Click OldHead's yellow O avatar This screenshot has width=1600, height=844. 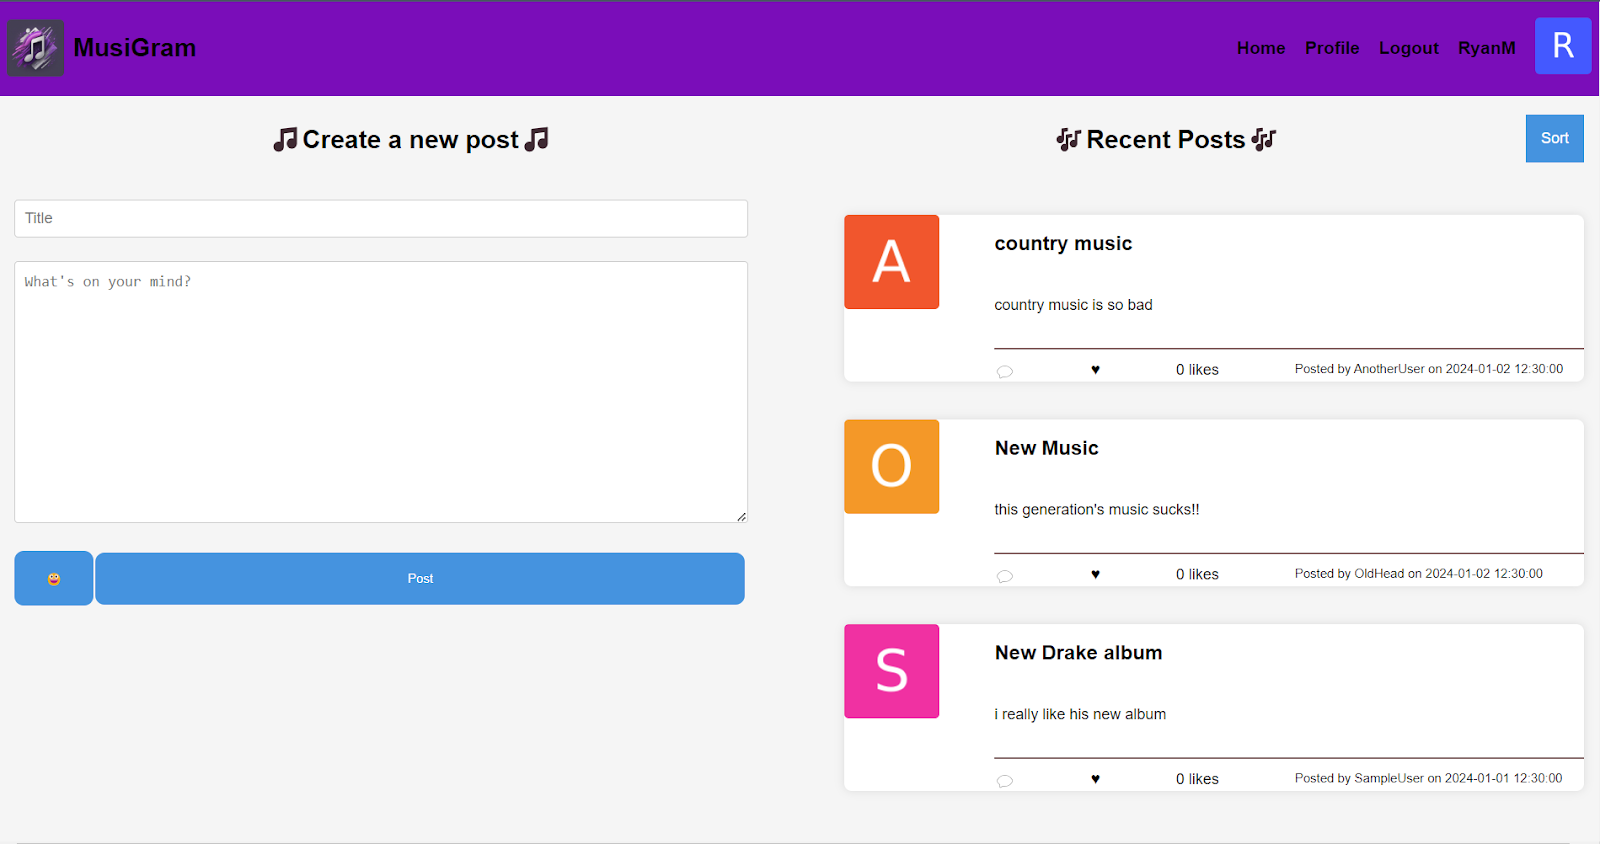[891, 467]
